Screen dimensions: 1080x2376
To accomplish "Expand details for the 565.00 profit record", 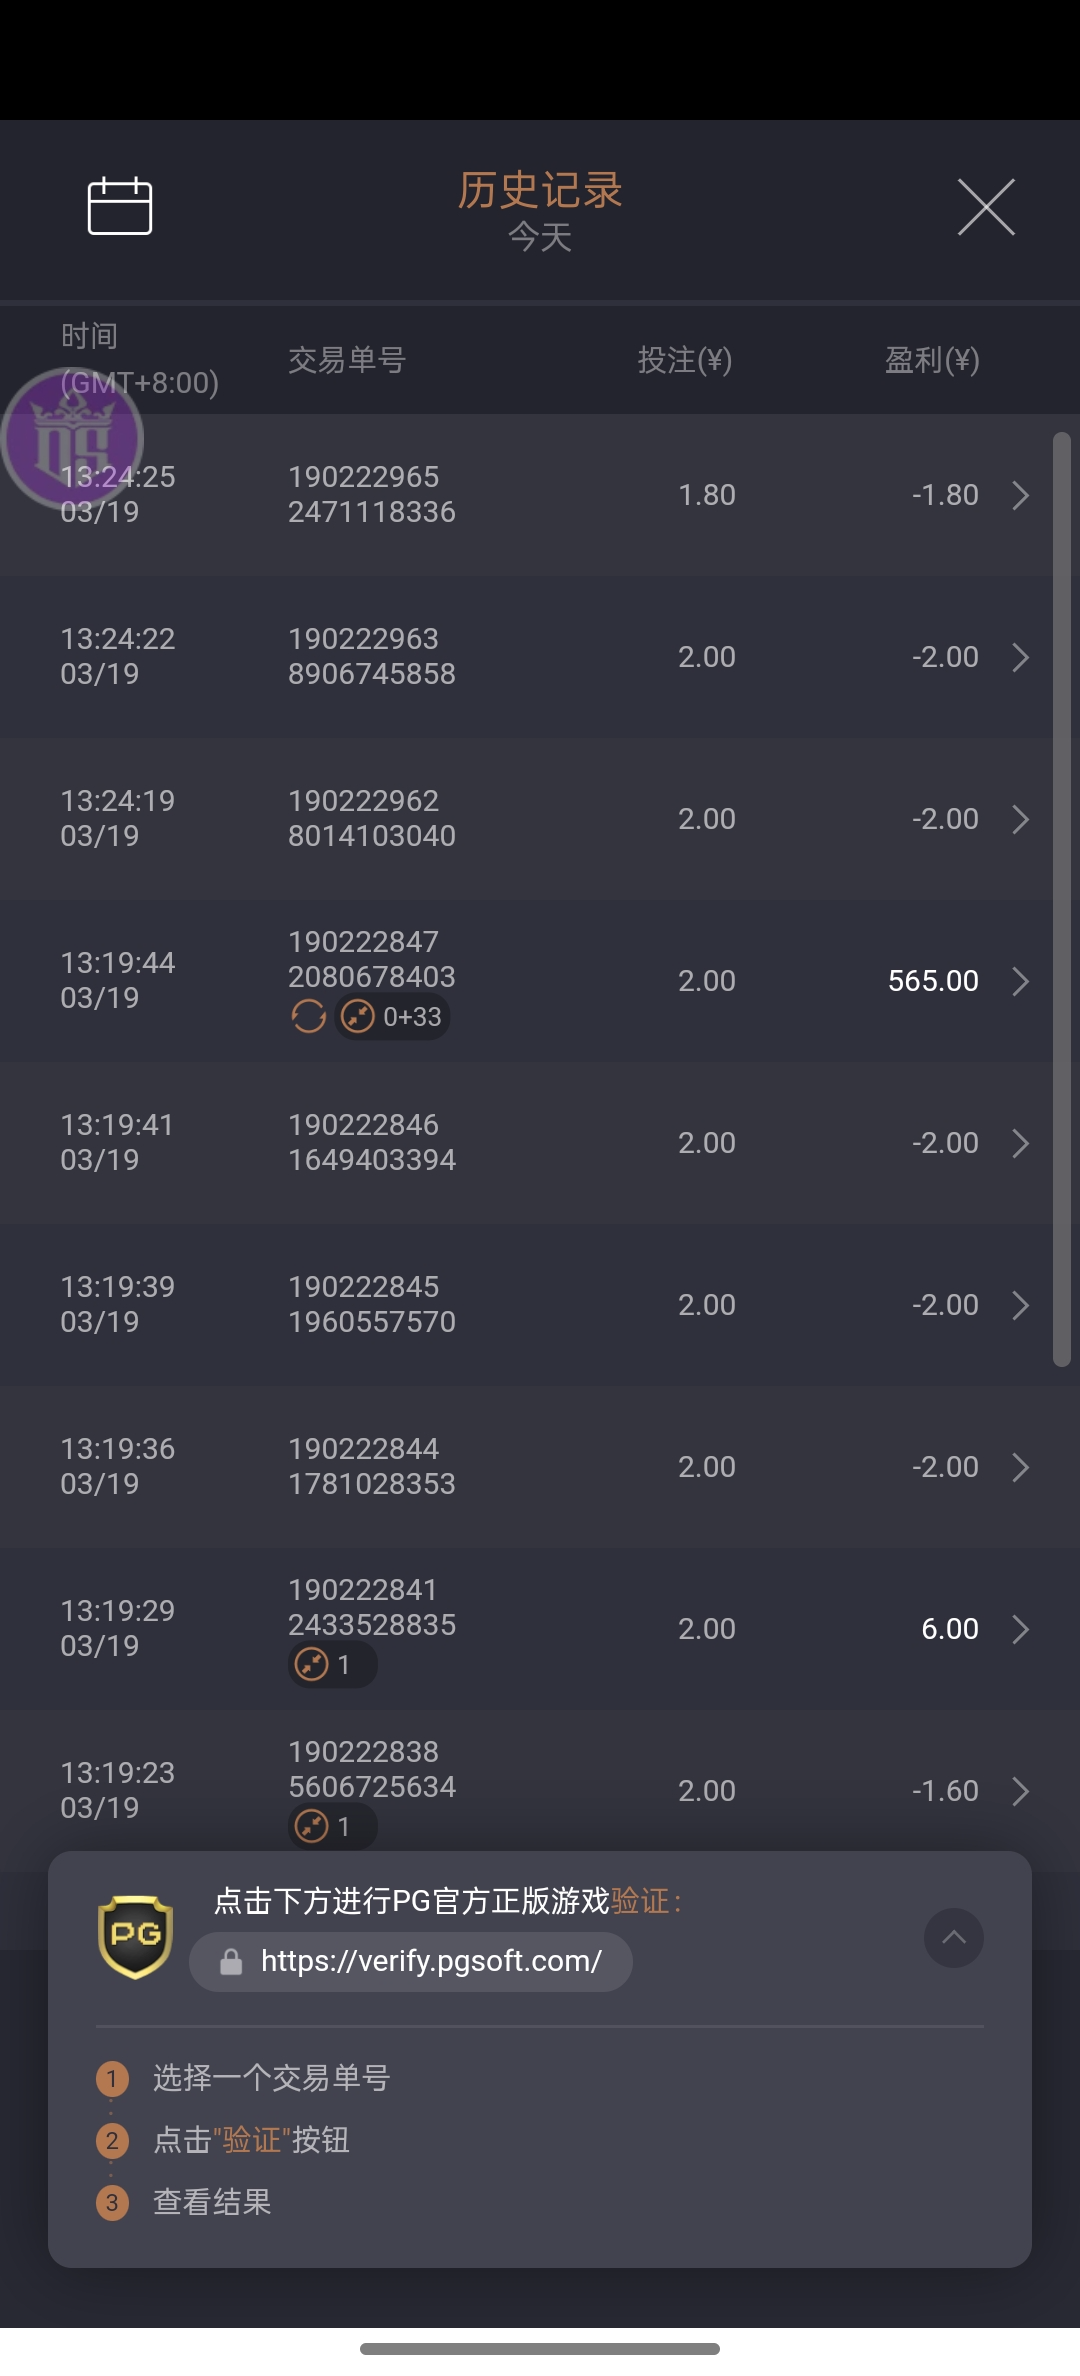I will click(x=1020, y=981).
